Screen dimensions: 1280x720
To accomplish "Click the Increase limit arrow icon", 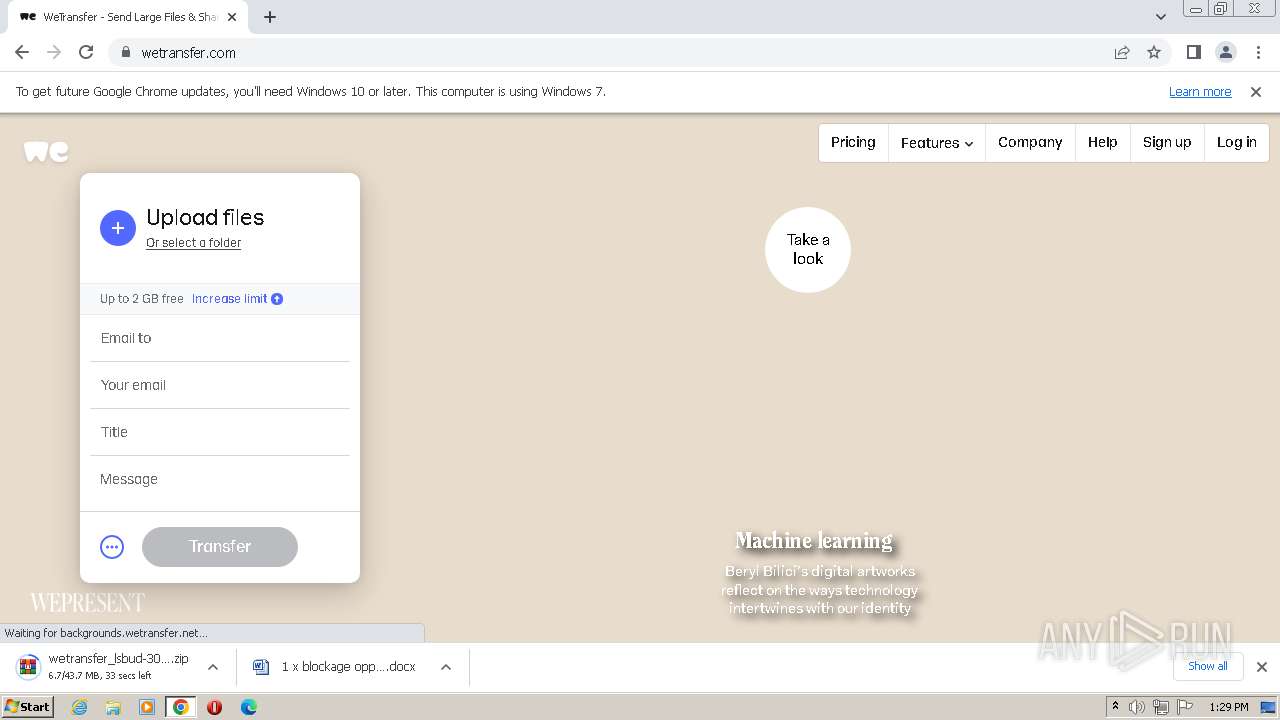I will [x=277, y=299].
